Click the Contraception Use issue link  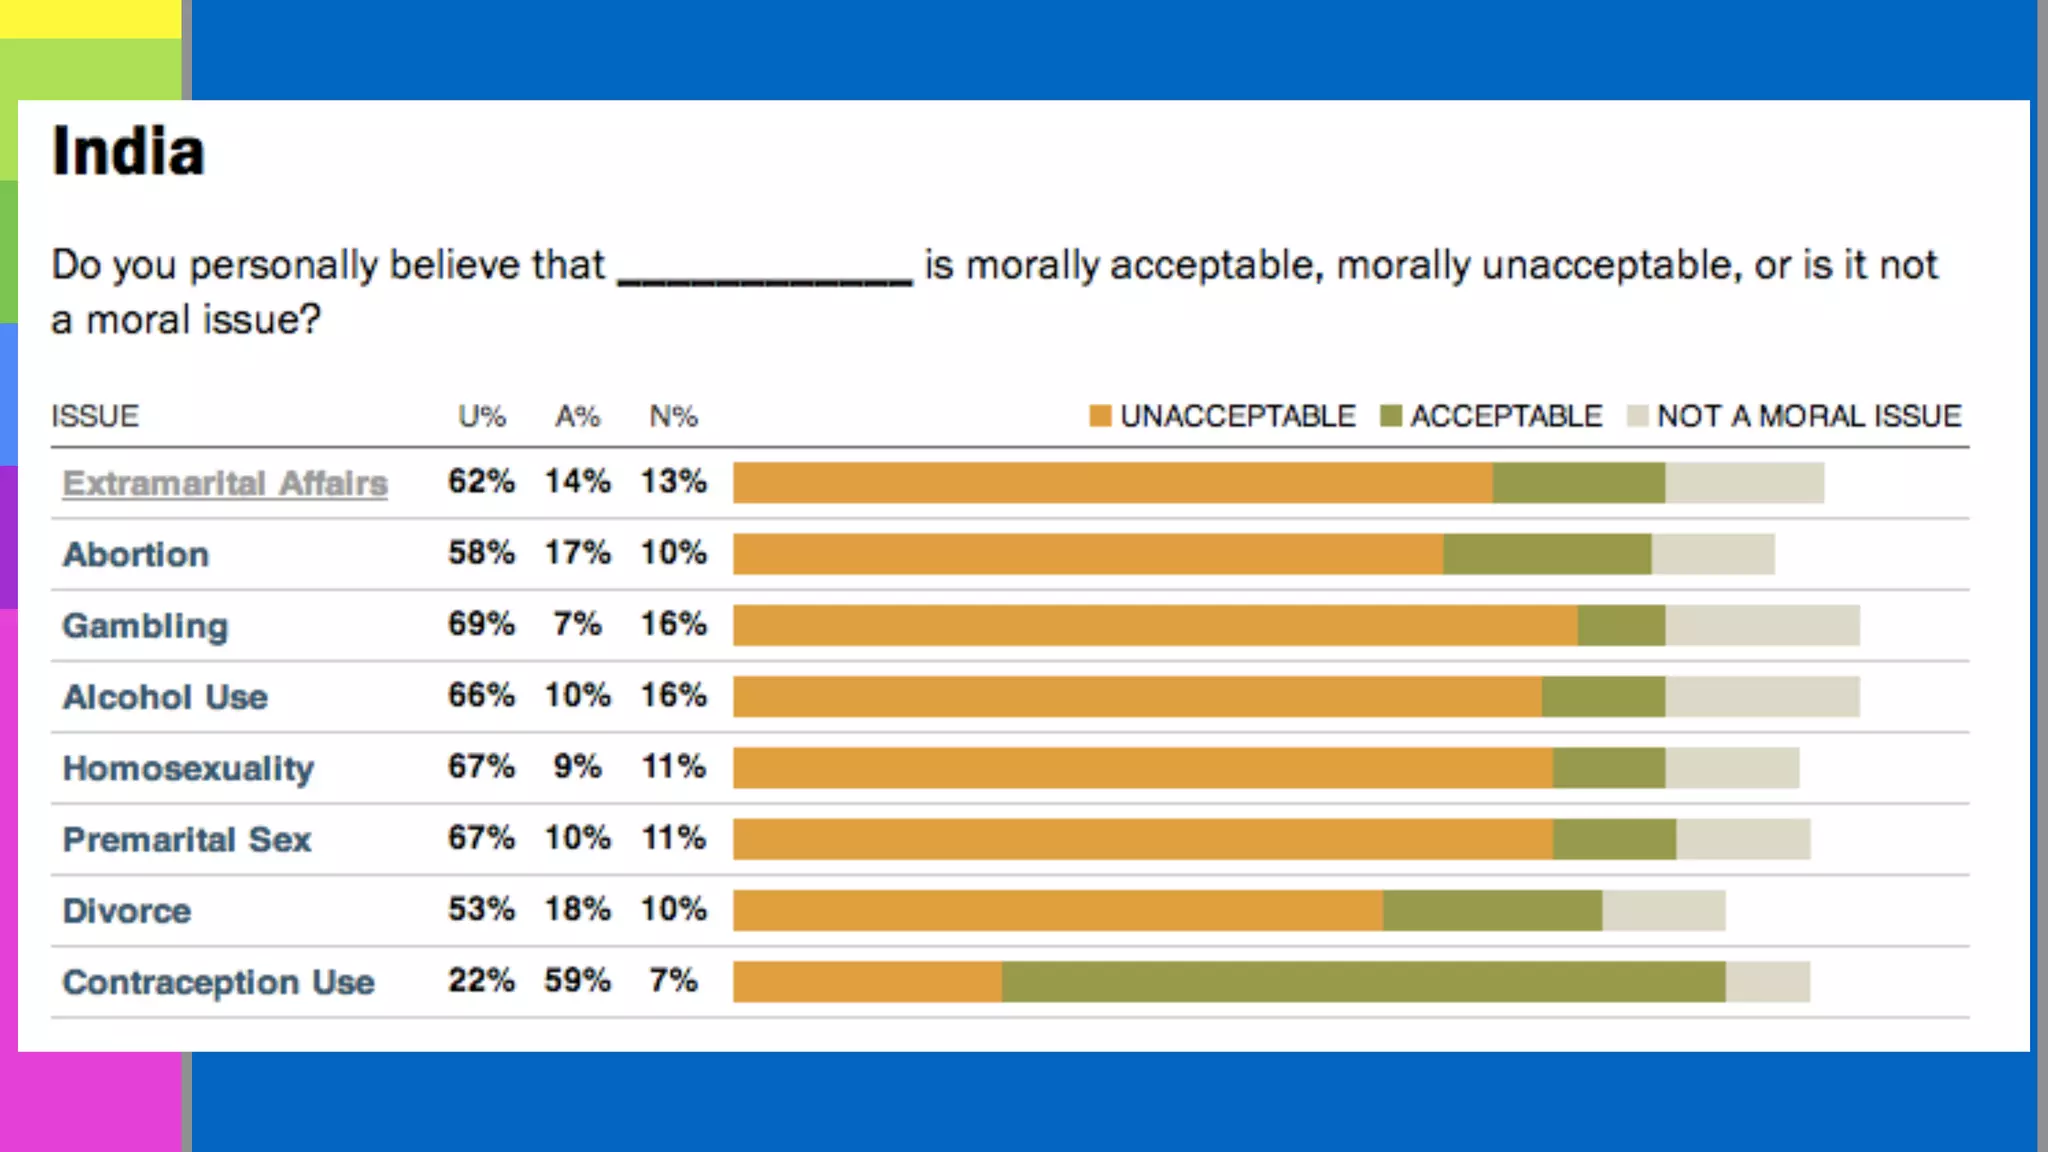click(x=218, y=982)
